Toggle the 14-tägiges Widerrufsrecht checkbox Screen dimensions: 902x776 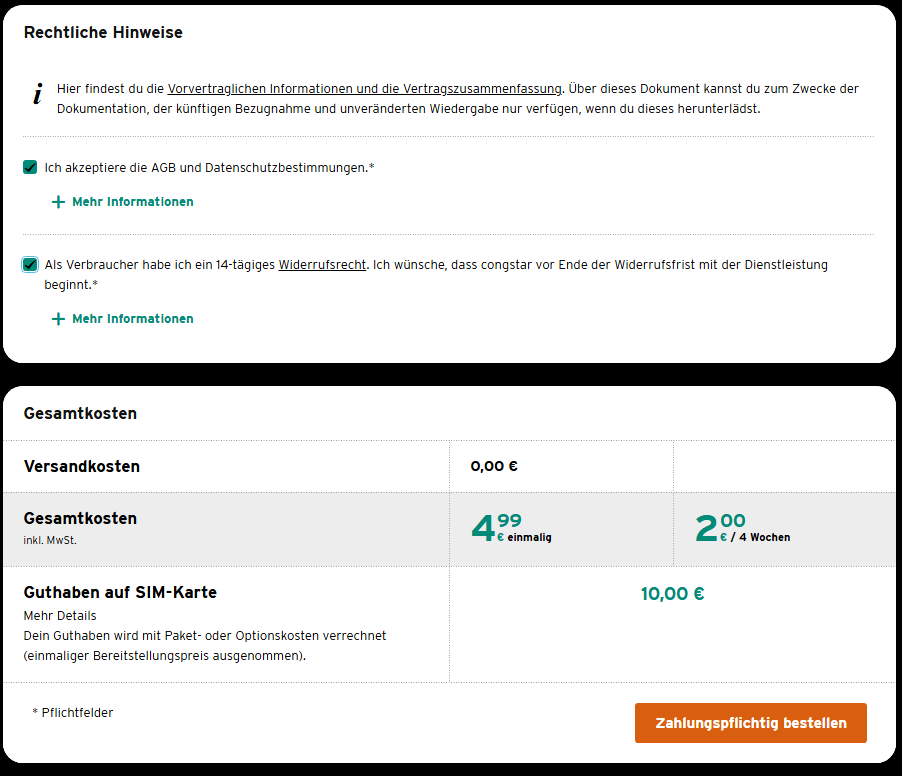(x=30, y=265)
